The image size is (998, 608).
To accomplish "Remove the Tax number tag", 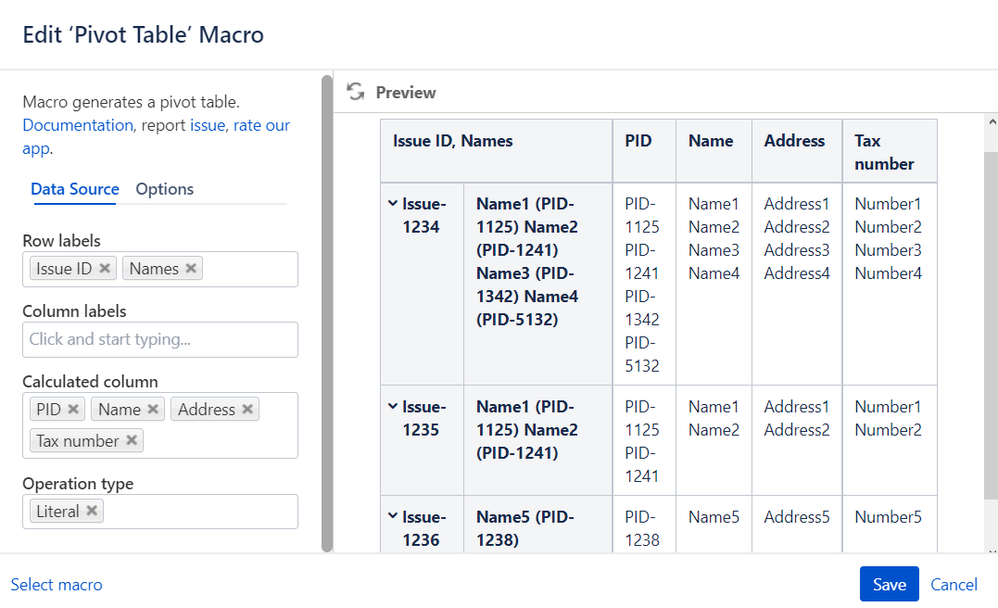I will click(x=132, y=441).
